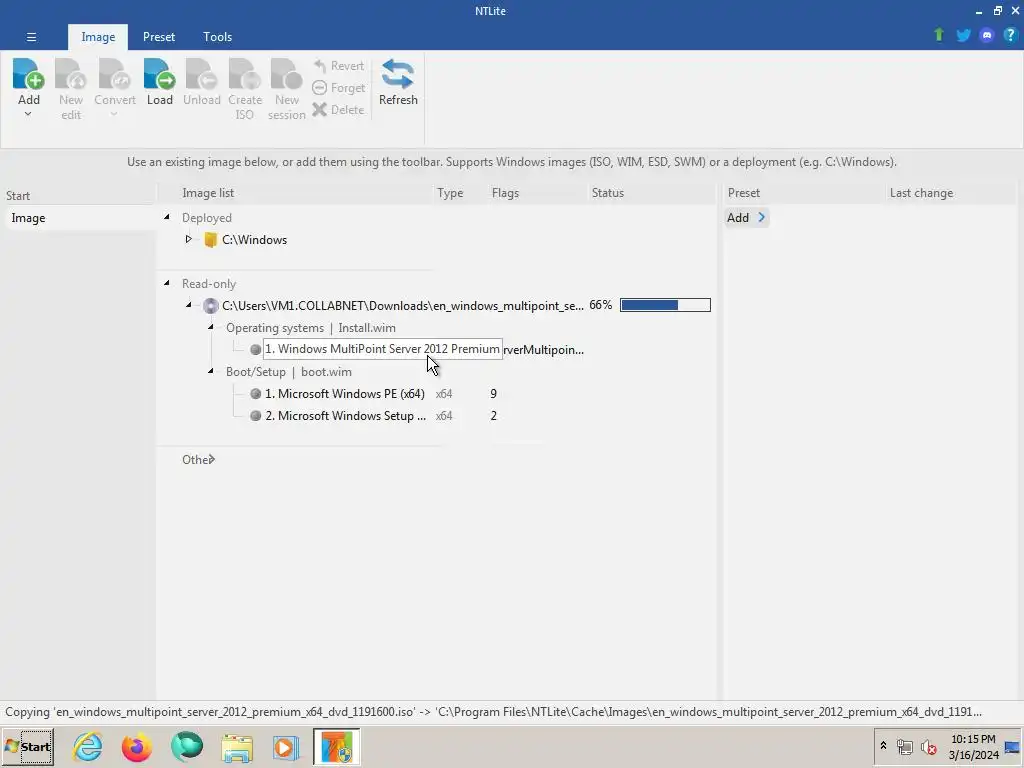Viewport: 1024px width, 768px height.
Task: Collapse the Read-only group
Action: tap(167, 283)
